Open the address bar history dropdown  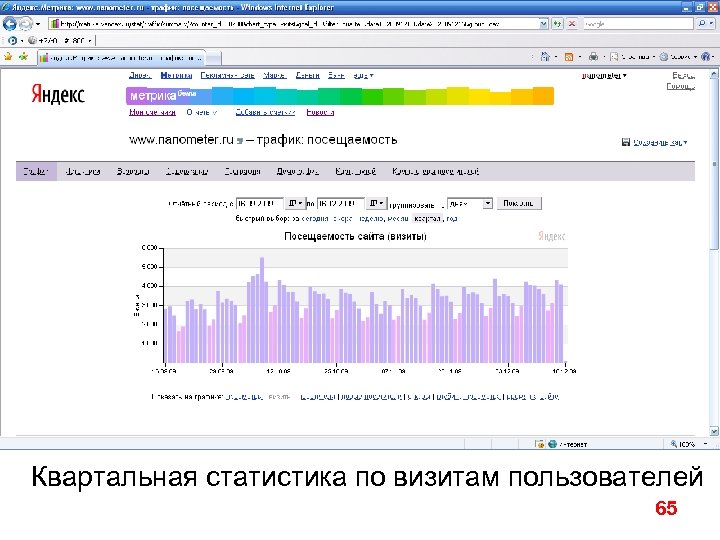(544, 24)
